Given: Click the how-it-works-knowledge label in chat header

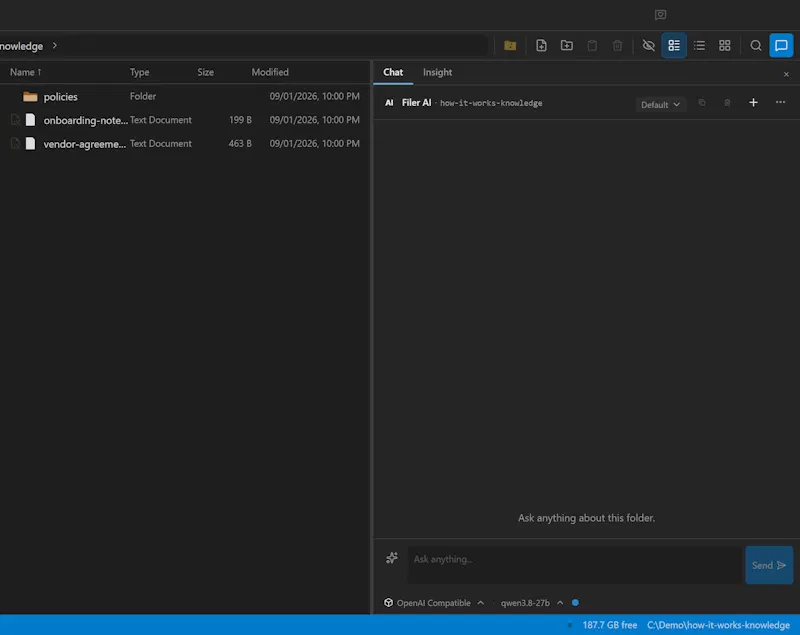Looking at the screenshot, I should 491,103.
